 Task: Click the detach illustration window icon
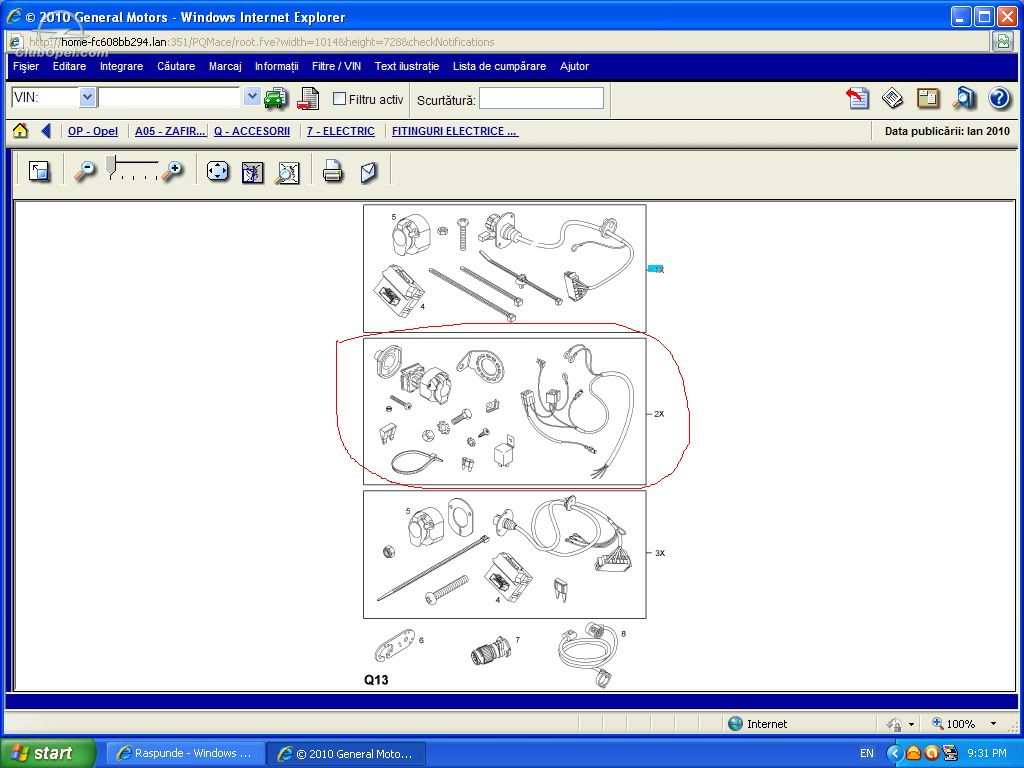(39, 172)
